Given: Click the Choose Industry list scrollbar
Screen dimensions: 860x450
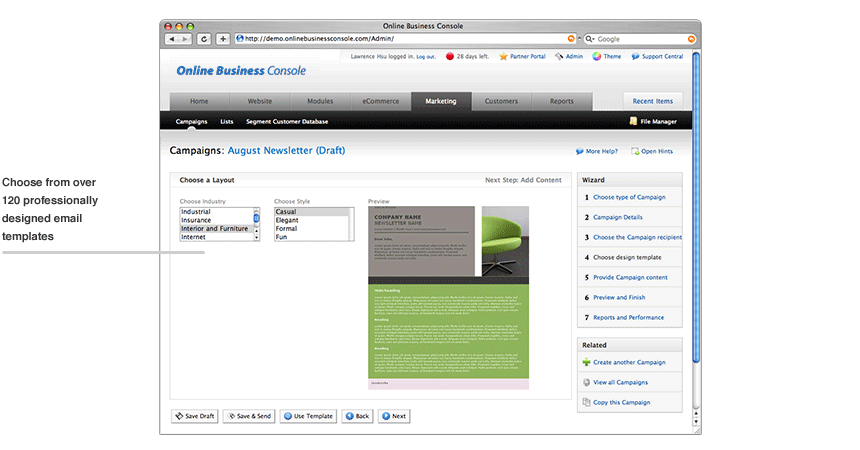Looking at the screenshot, I should [x=256, y=224].
